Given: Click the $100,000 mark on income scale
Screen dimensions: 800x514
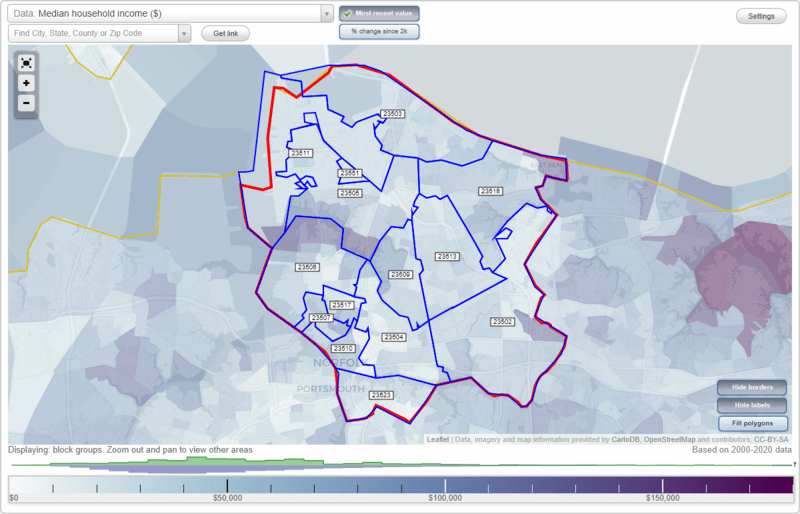Looking at the screenshot, I should click(x=445, y=498).
